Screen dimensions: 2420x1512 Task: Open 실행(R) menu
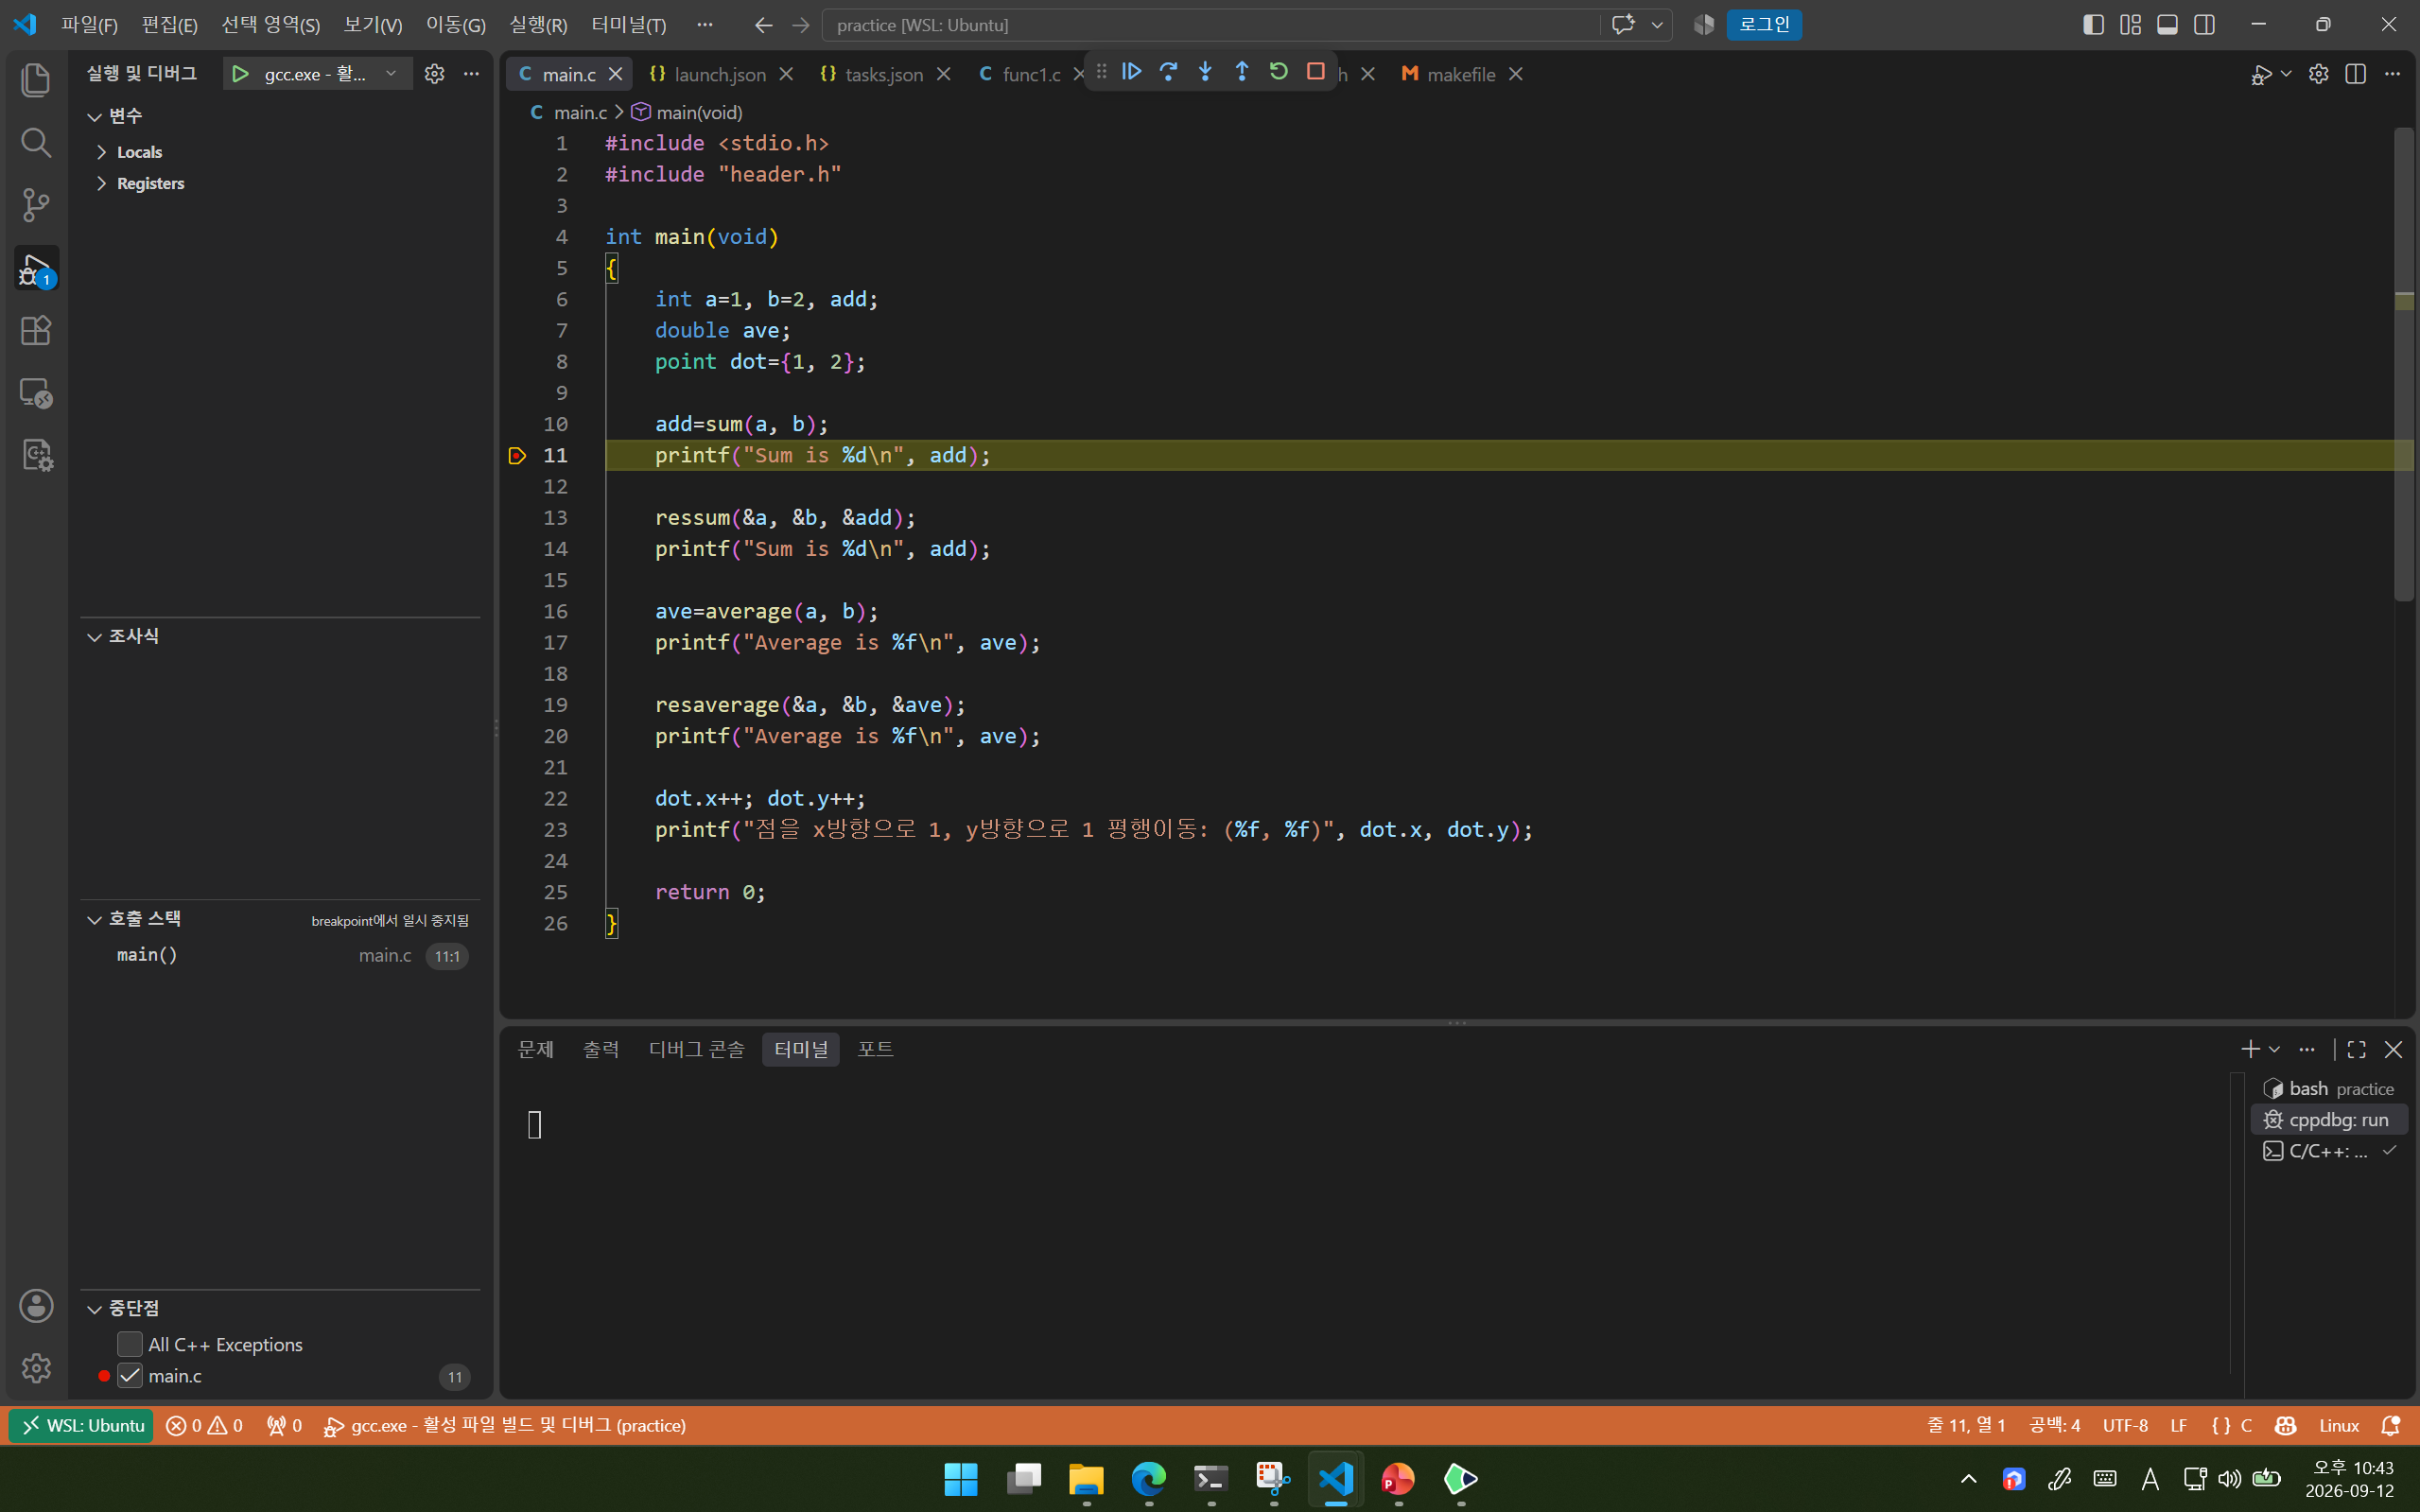tap(537, 25)
